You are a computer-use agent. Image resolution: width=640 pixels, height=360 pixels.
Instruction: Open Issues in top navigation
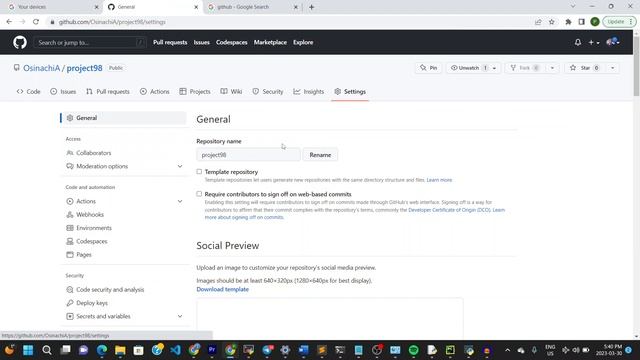pos(202,42)
